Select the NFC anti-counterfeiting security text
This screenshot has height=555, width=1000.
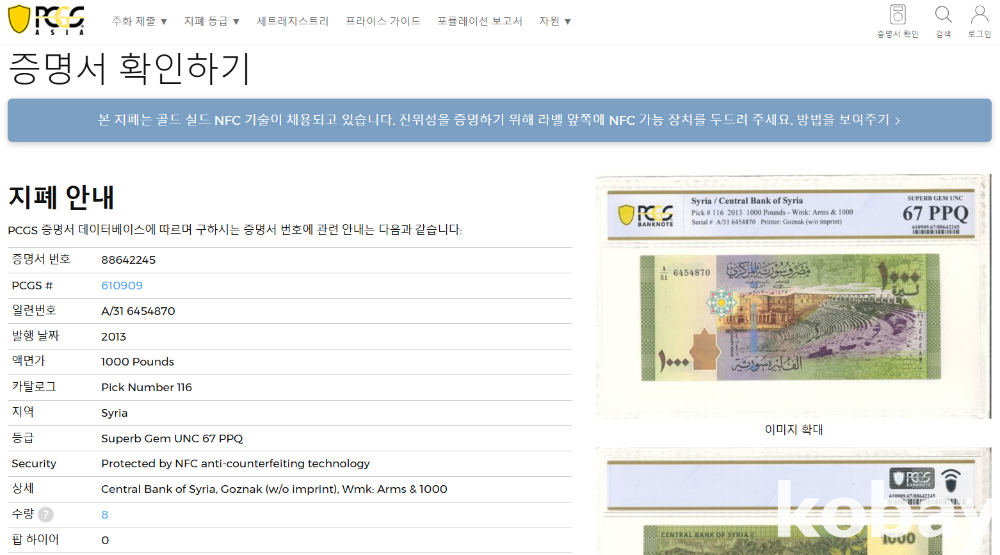235,464
